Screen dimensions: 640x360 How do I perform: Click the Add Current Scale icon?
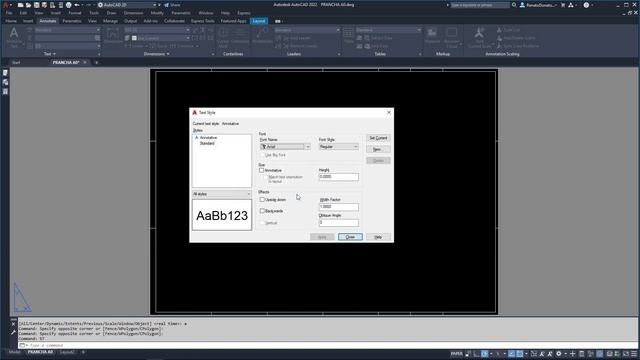(x=479, y=33)
